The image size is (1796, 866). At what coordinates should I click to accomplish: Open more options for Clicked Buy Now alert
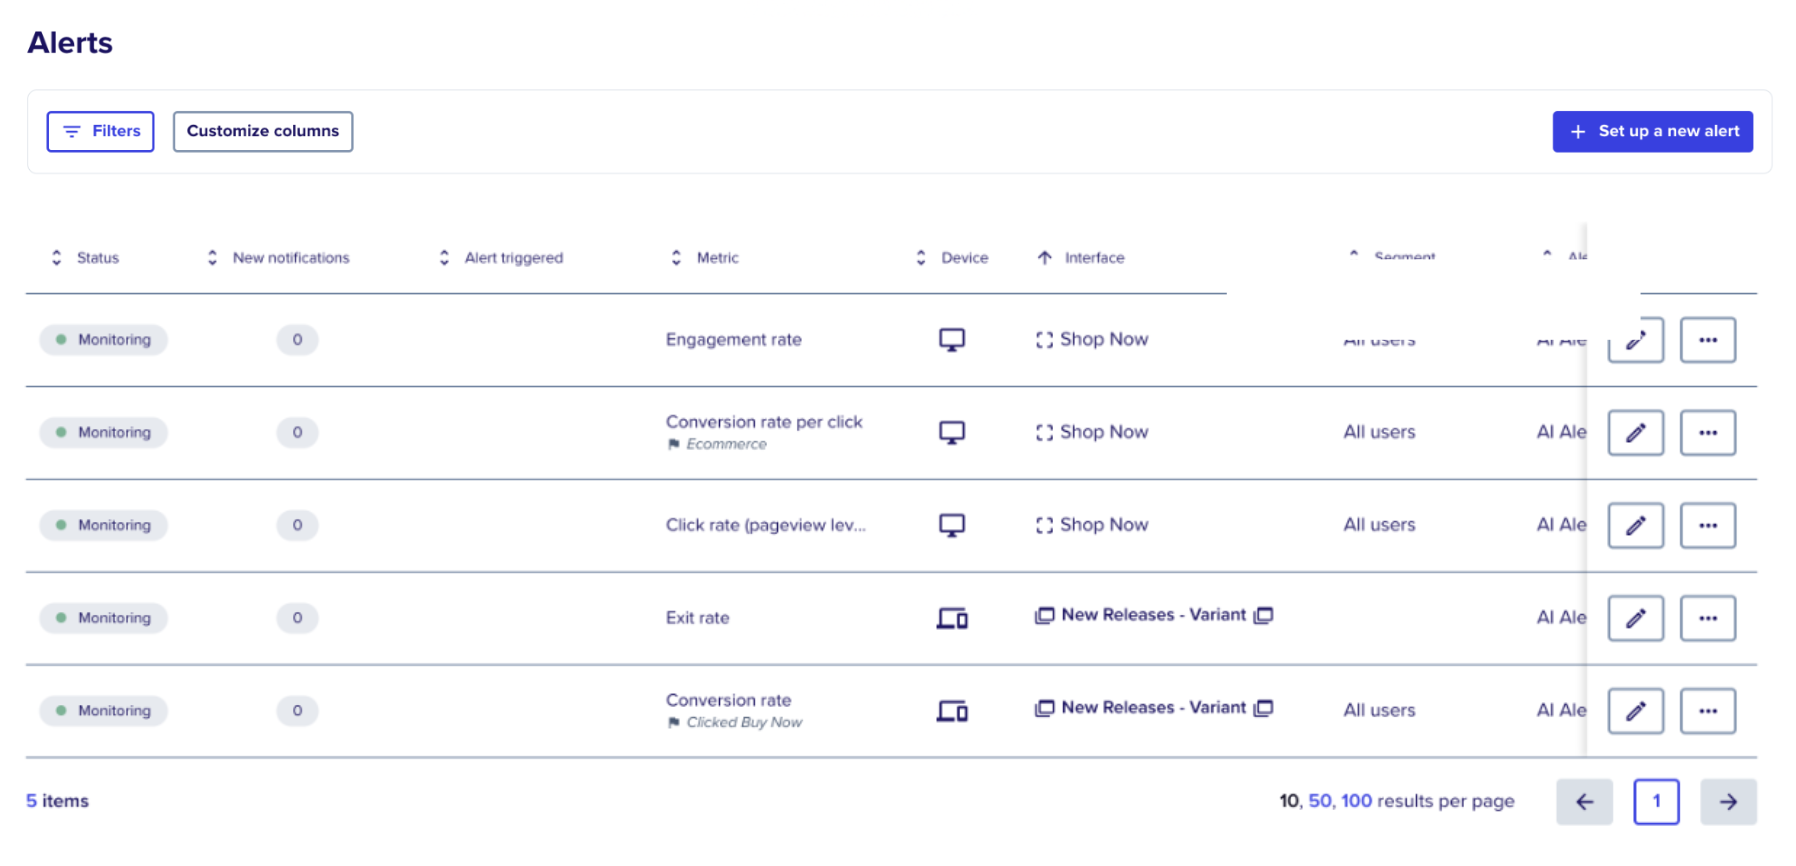[1707, 711]
